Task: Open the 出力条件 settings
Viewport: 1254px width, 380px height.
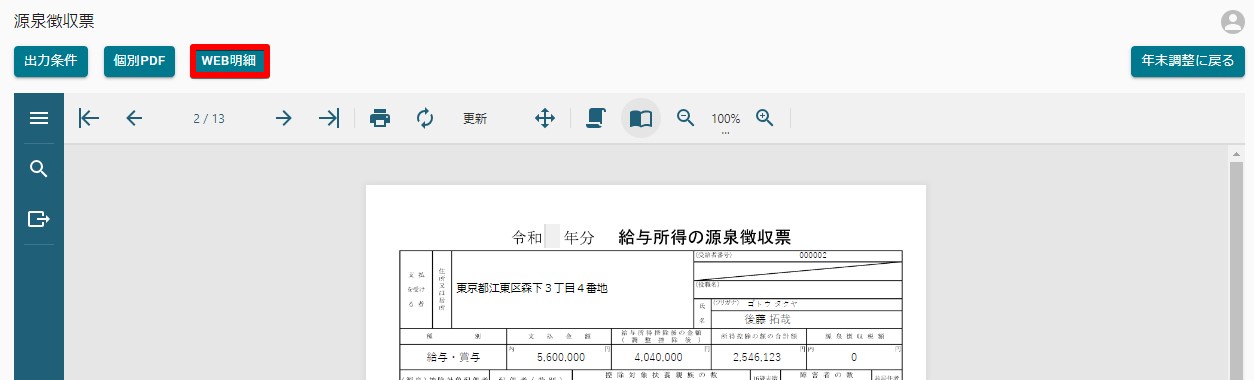Action: [x=51, y=61]
